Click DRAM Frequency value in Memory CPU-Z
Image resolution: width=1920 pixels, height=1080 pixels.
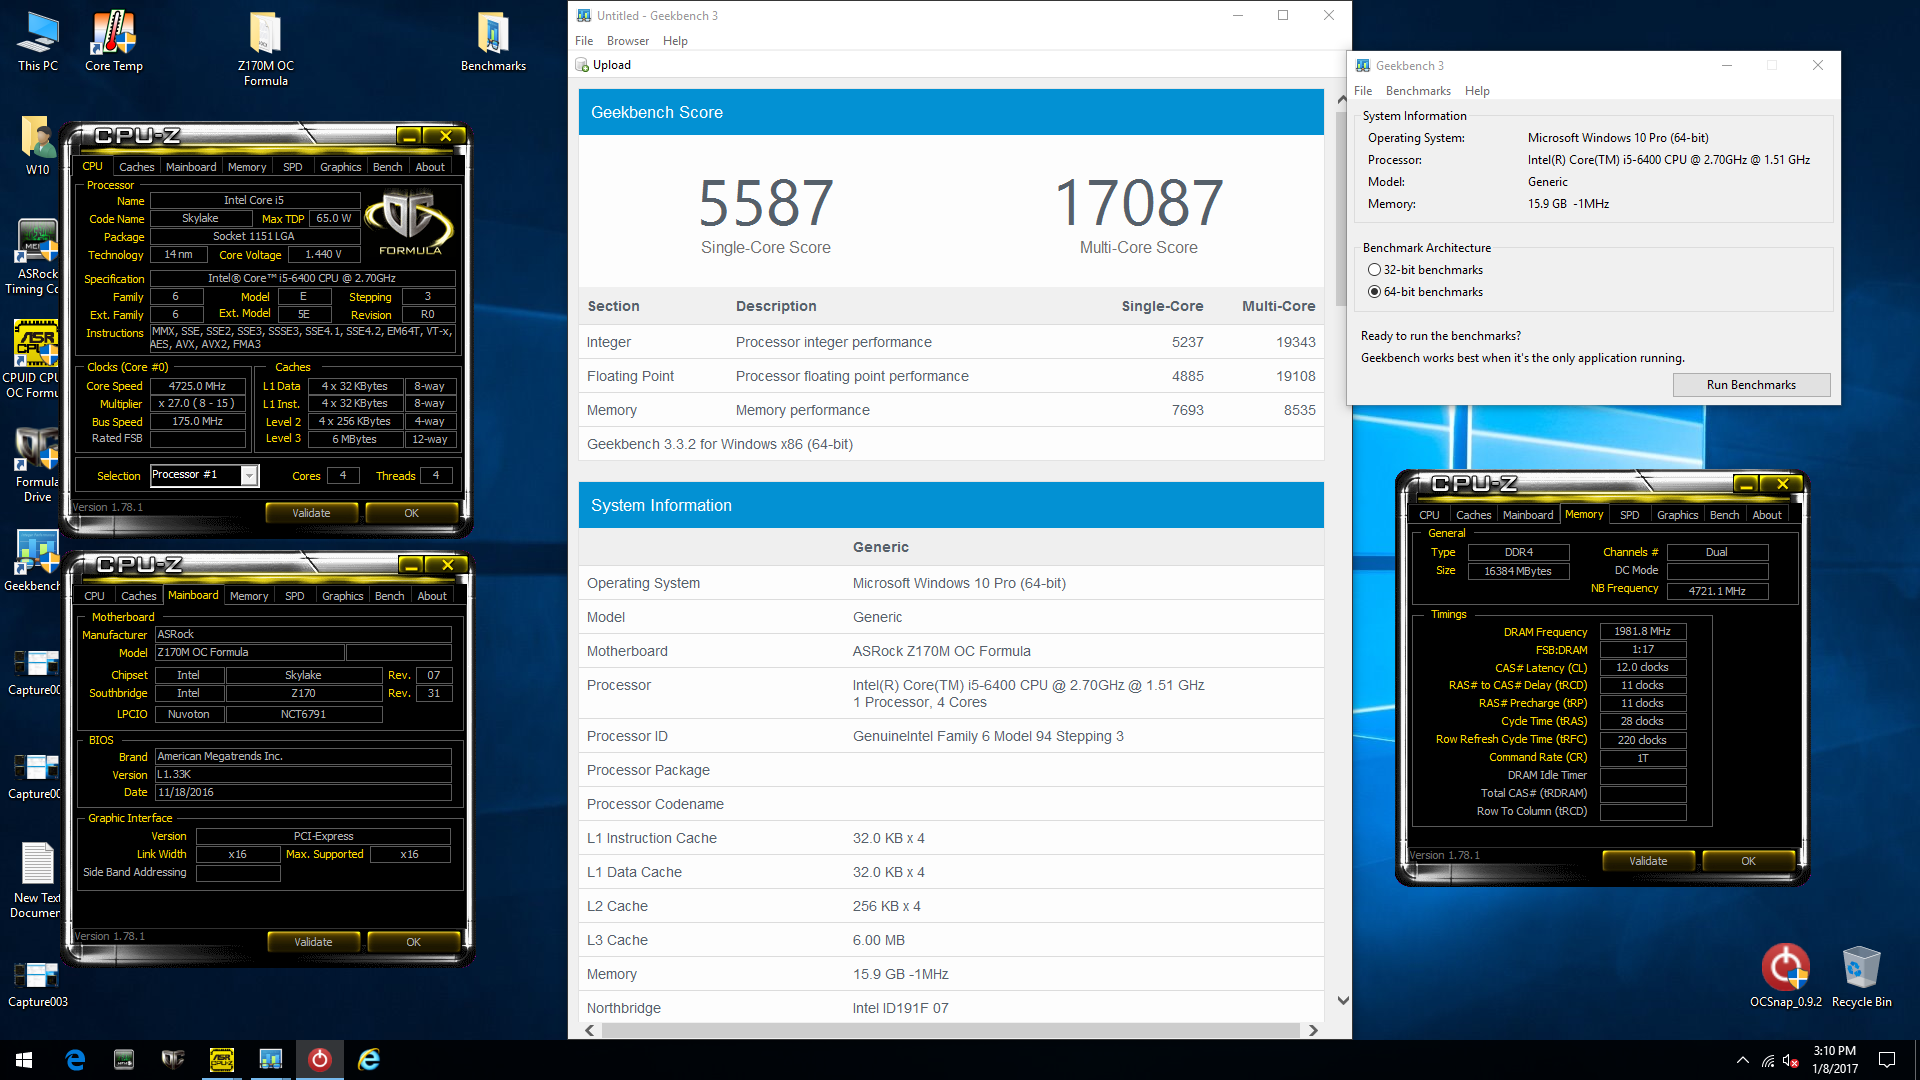1643,632
